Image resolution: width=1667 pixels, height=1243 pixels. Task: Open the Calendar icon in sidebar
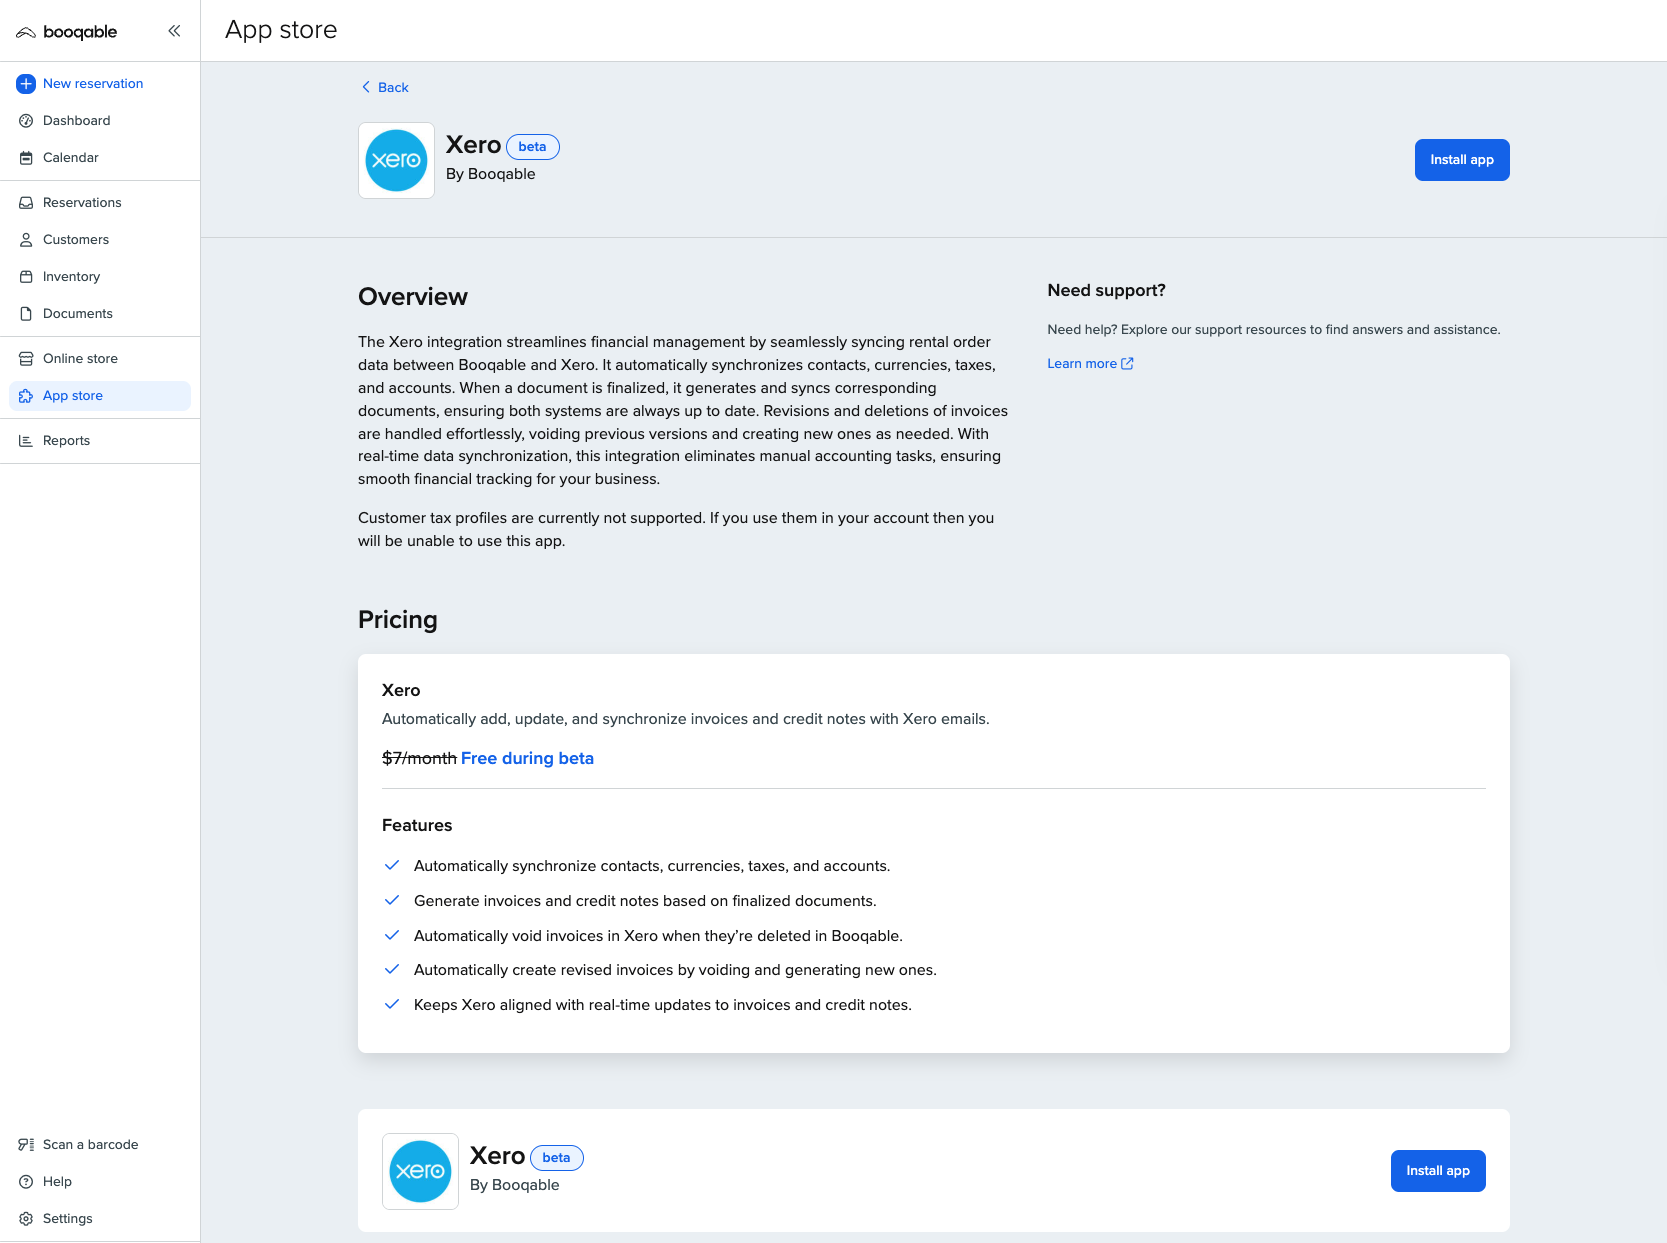pyautogui.click(x=26, y=158)
